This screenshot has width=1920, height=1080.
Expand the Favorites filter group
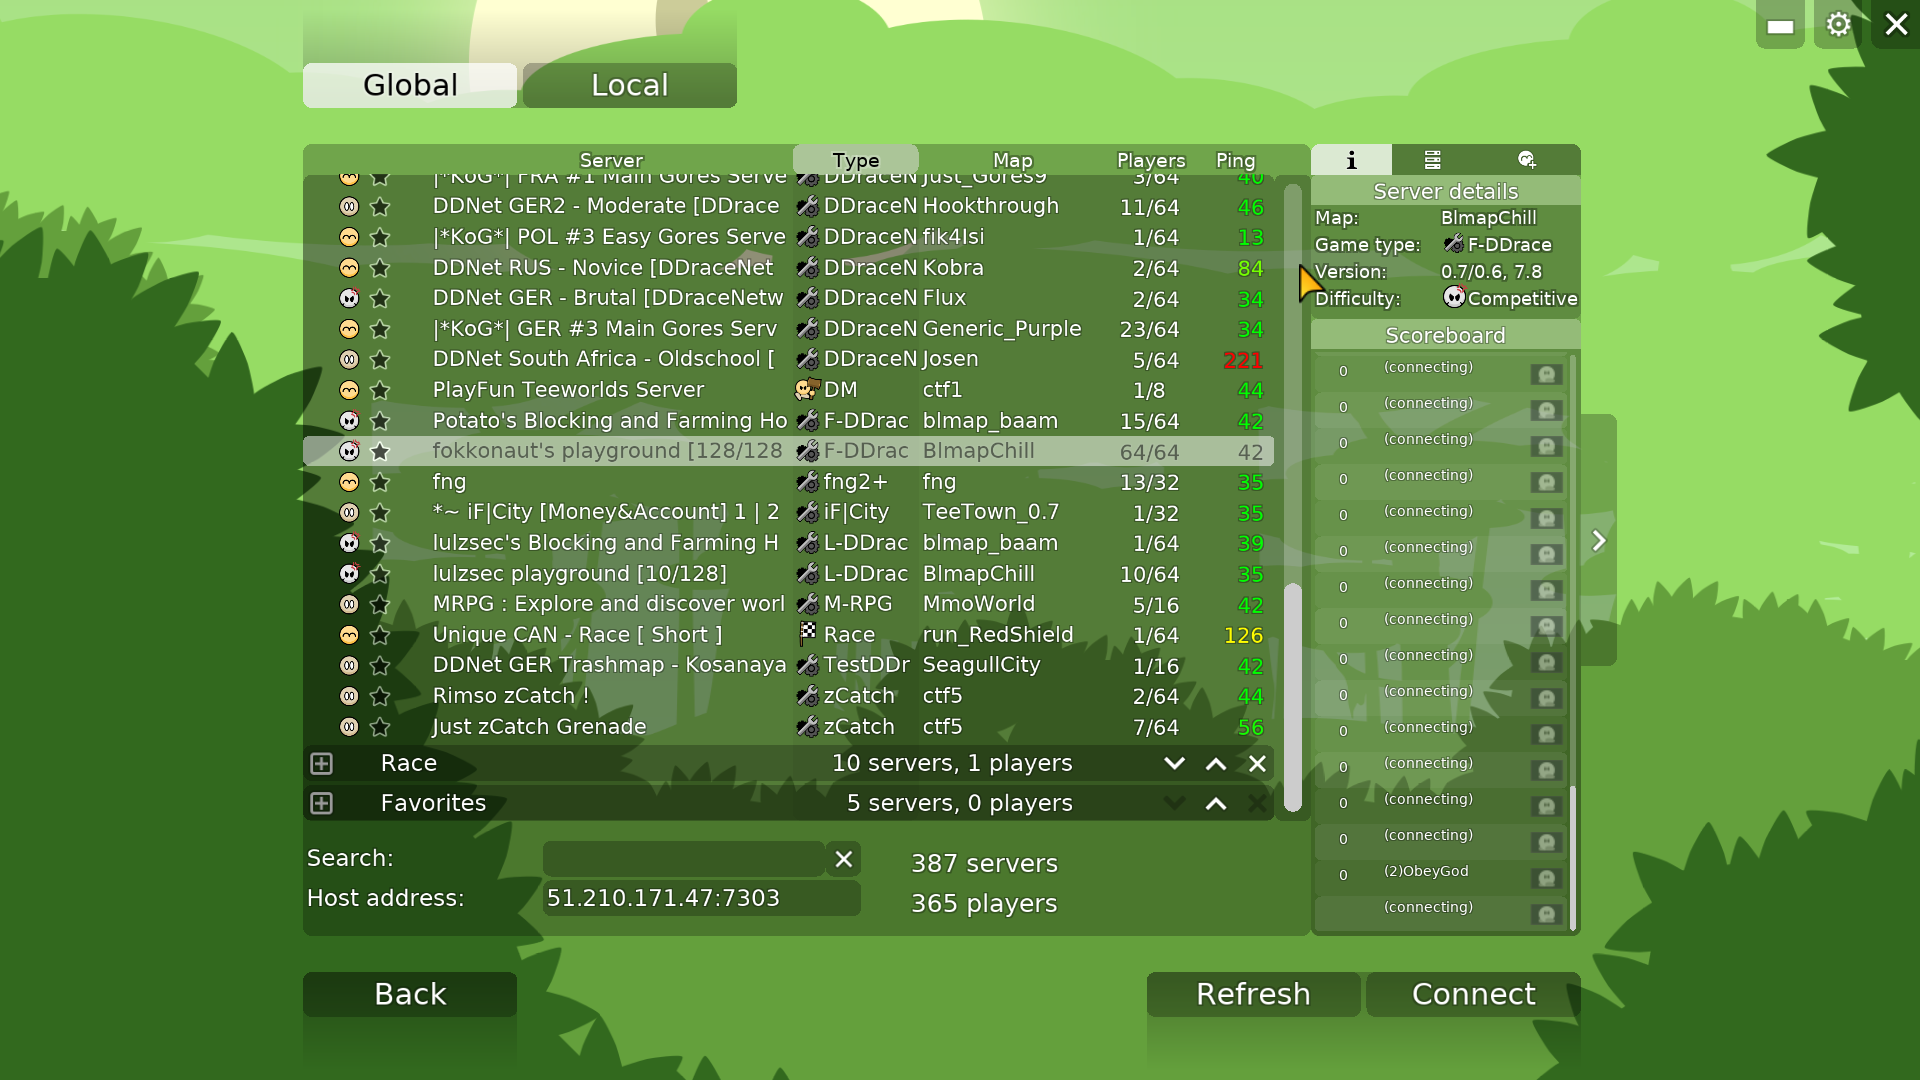click(321, 804)
